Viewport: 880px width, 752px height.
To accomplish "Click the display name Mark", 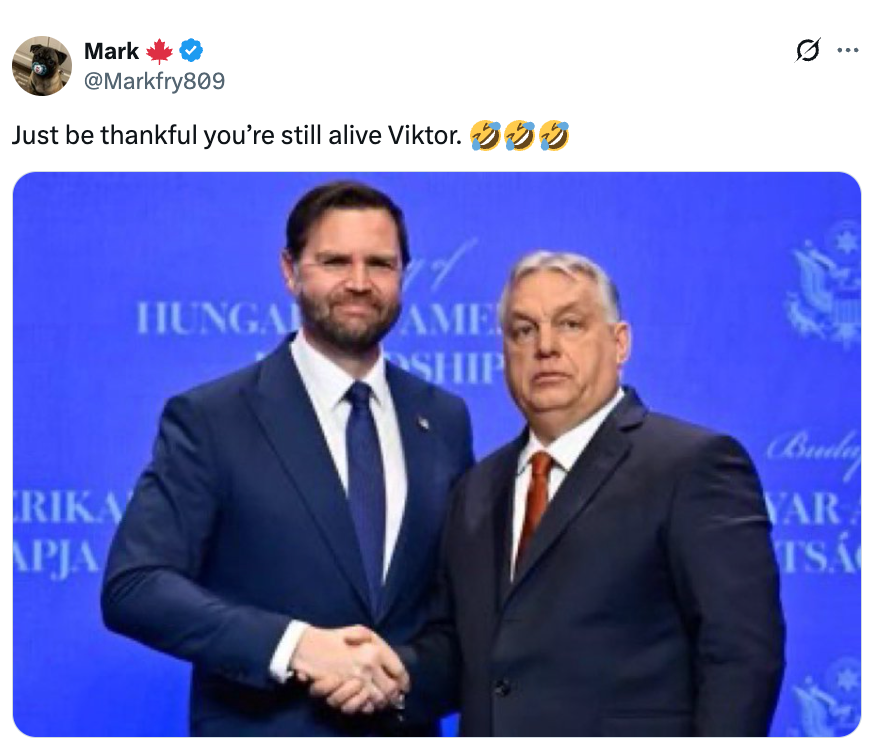I will pos(110,51).
